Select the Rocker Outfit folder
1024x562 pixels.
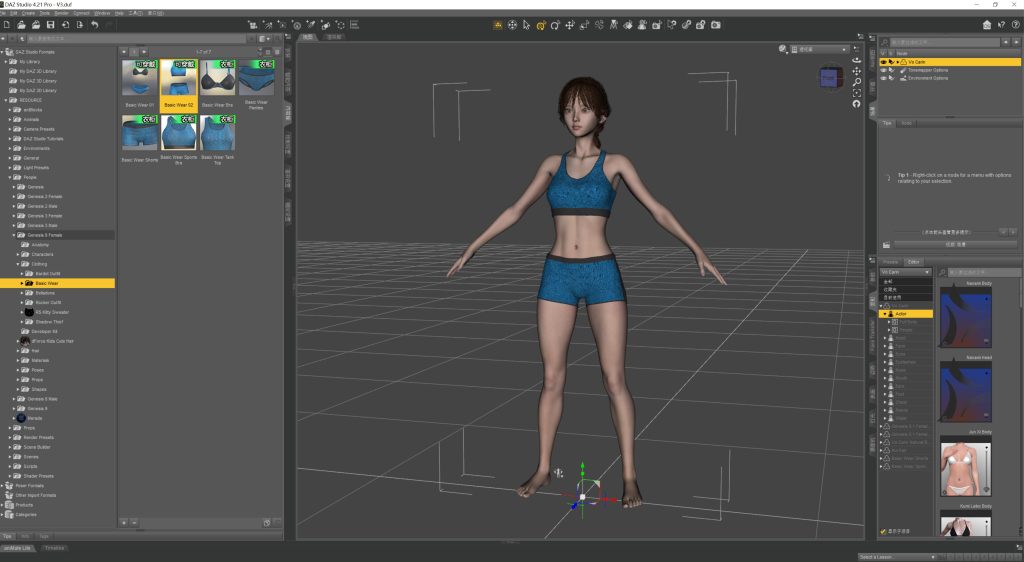tap(48, 302)
